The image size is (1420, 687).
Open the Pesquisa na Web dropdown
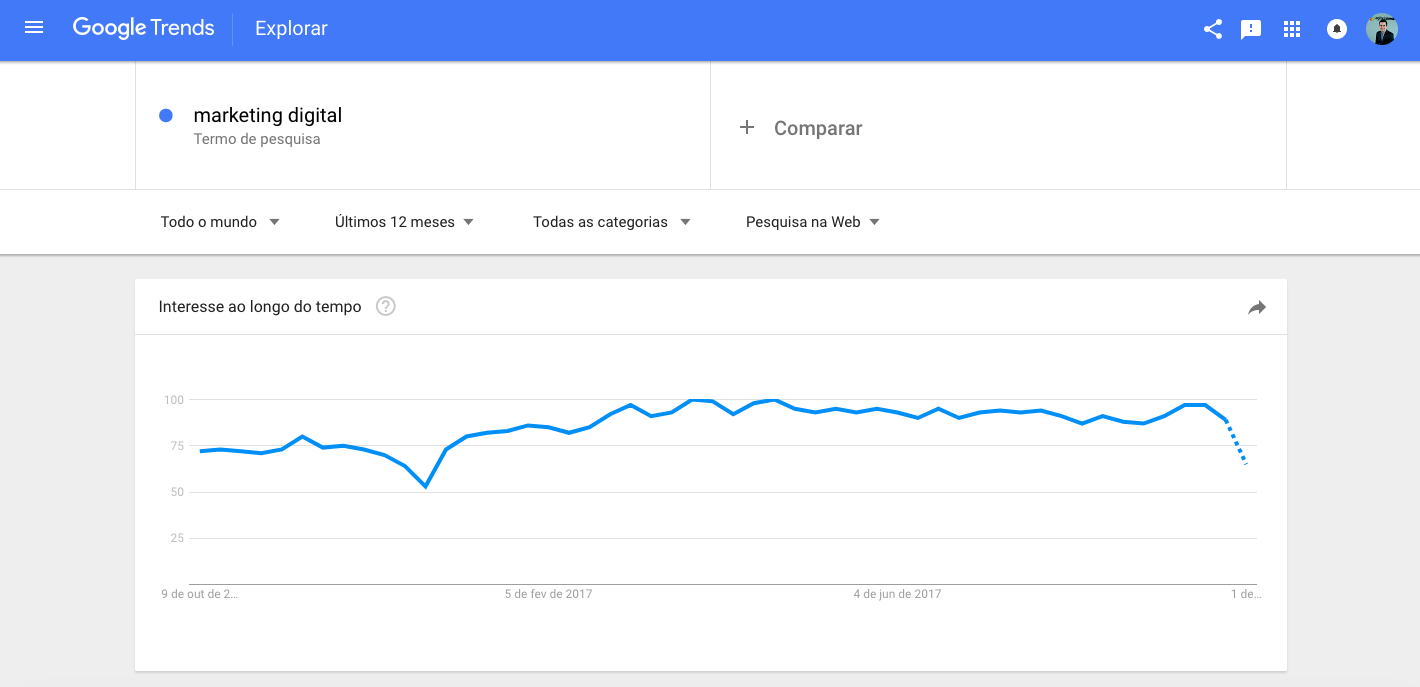tap(812, 222)
